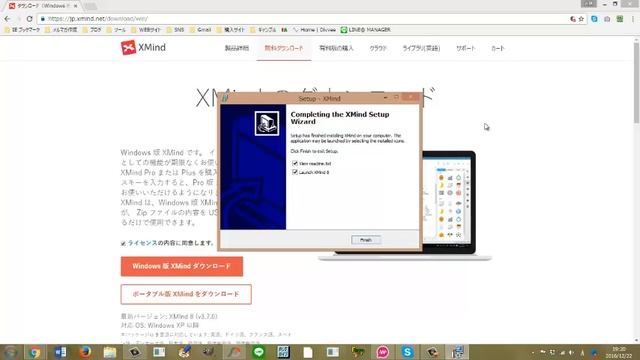
Task: Open the SNS bookmarks folder
Action: coord(176,30)
